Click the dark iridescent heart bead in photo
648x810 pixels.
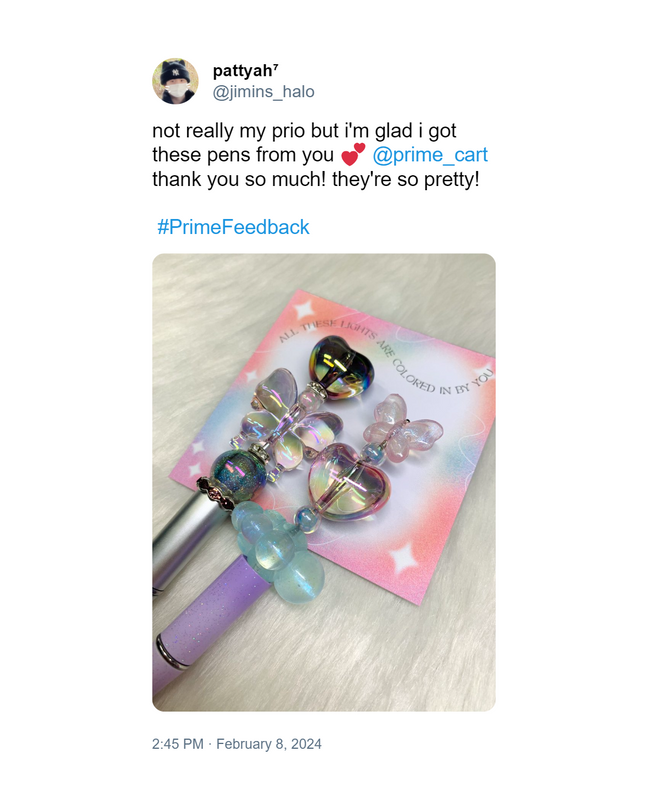(x=340, y=364)
